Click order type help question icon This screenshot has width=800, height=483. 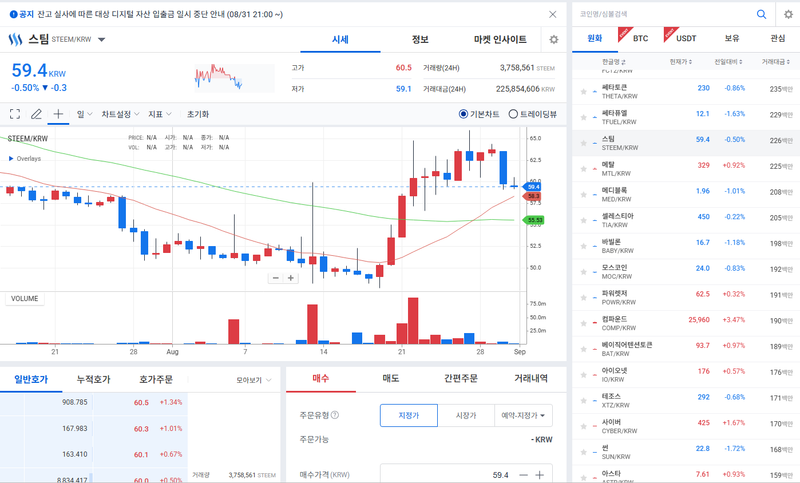(335, 415)
